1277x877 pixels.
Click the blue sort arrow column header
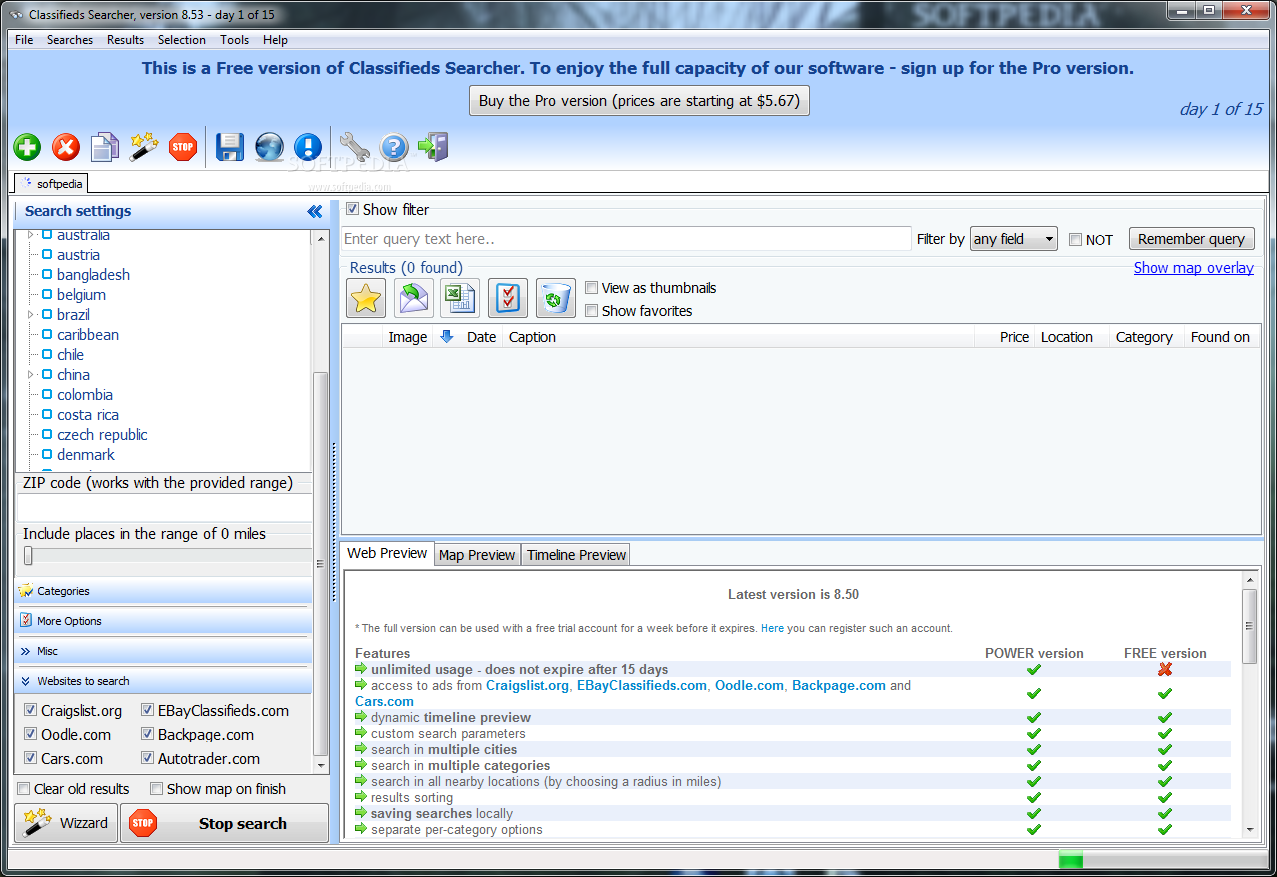[447, 337]
